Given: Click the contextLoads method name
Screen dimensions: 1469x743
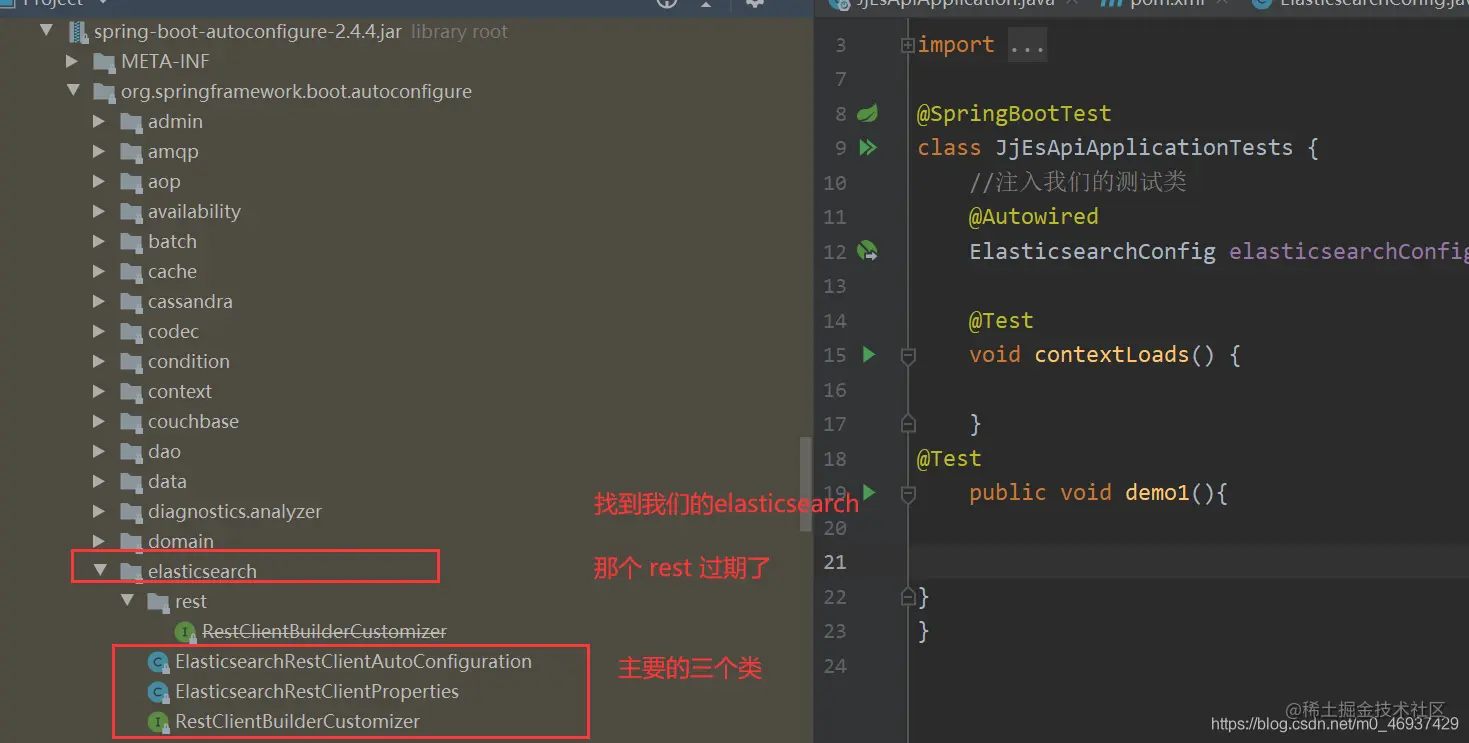Looking at the screenshot, I should pyautogui.click(x=1111, y=355).
